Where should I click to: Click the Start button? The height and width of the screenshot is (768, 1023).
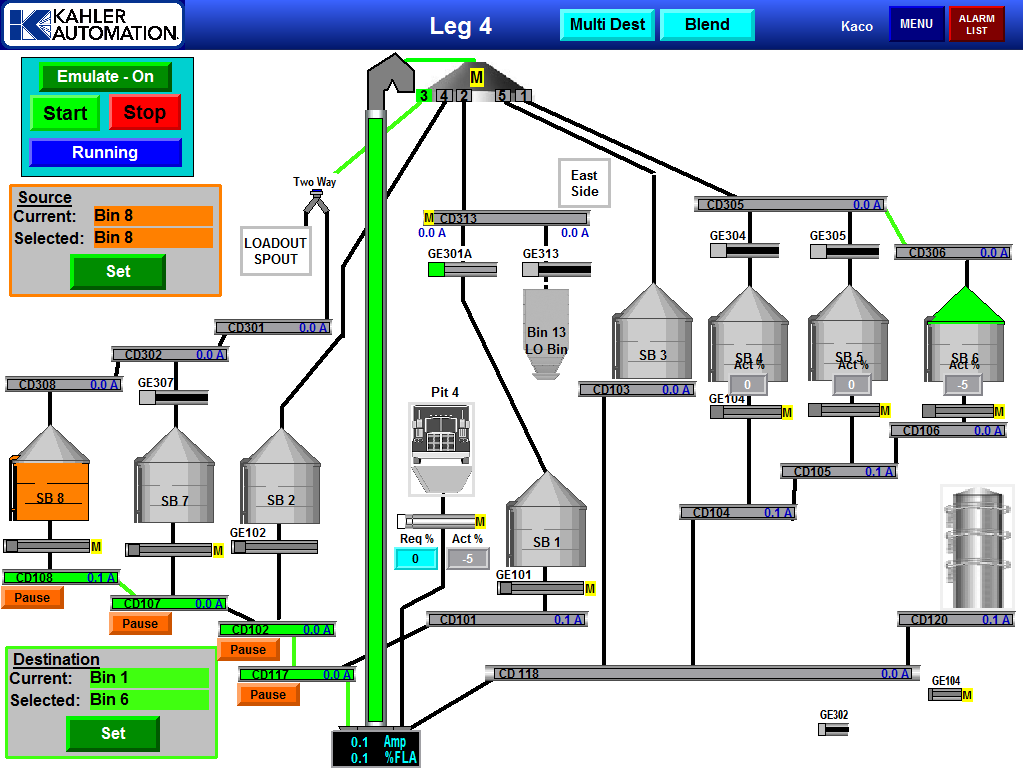click(x=65, y=113)
